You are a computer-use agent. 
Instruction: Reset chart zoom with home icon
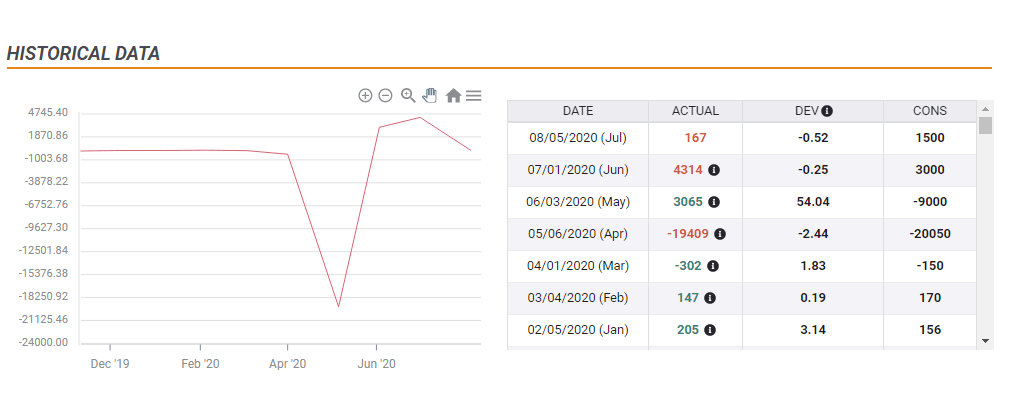(453, 95)
